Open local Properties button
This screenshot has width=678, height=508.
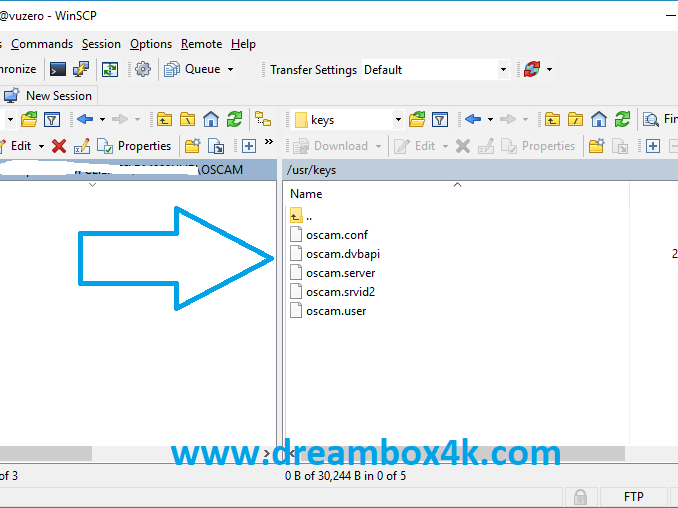[x=134, y=146]
